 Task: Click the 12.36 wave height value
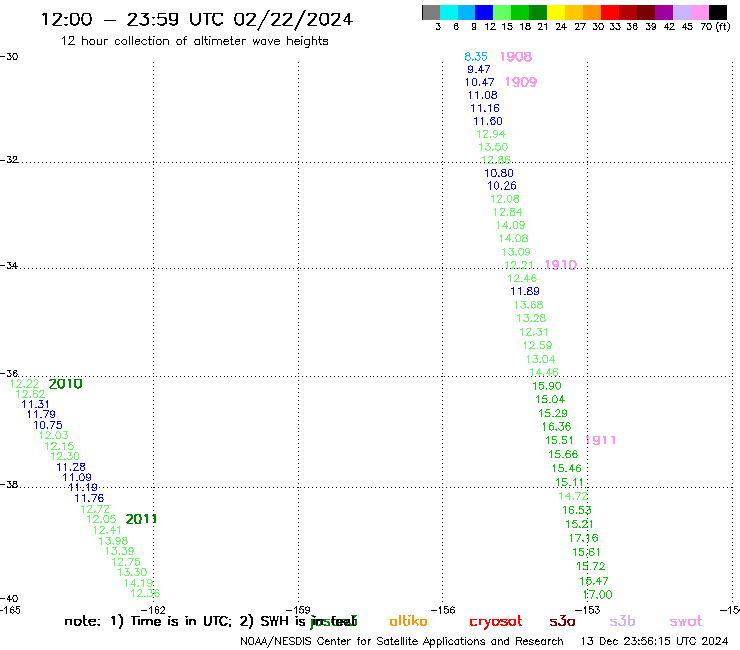[x=145, y=594]
